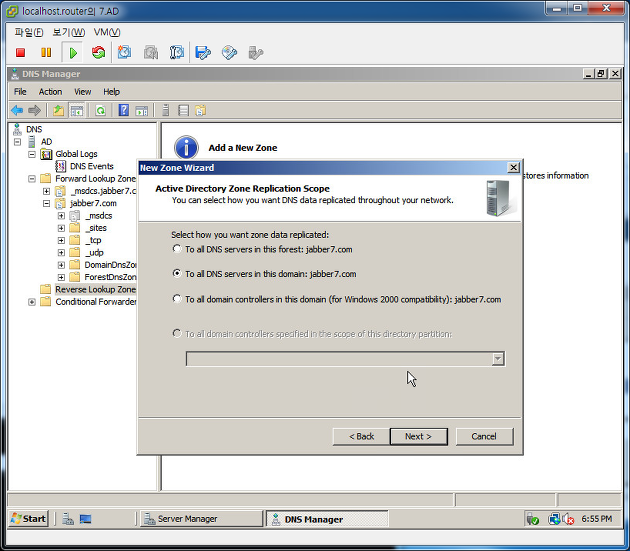Click the list view toolbar icon
This screenshot has width=630, height=551.
183,110
